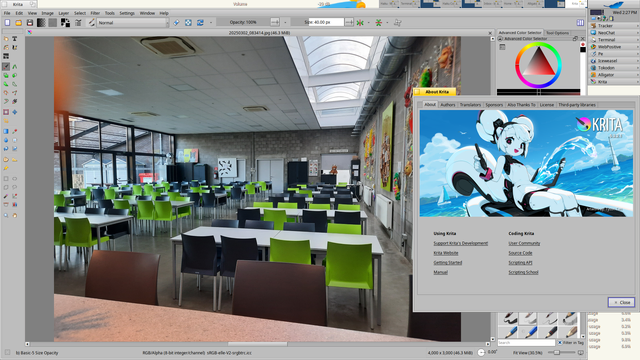The width and height of the screenshot is (640, 360).
Task: Select the Transform tool
Action: tap(6, 112)
